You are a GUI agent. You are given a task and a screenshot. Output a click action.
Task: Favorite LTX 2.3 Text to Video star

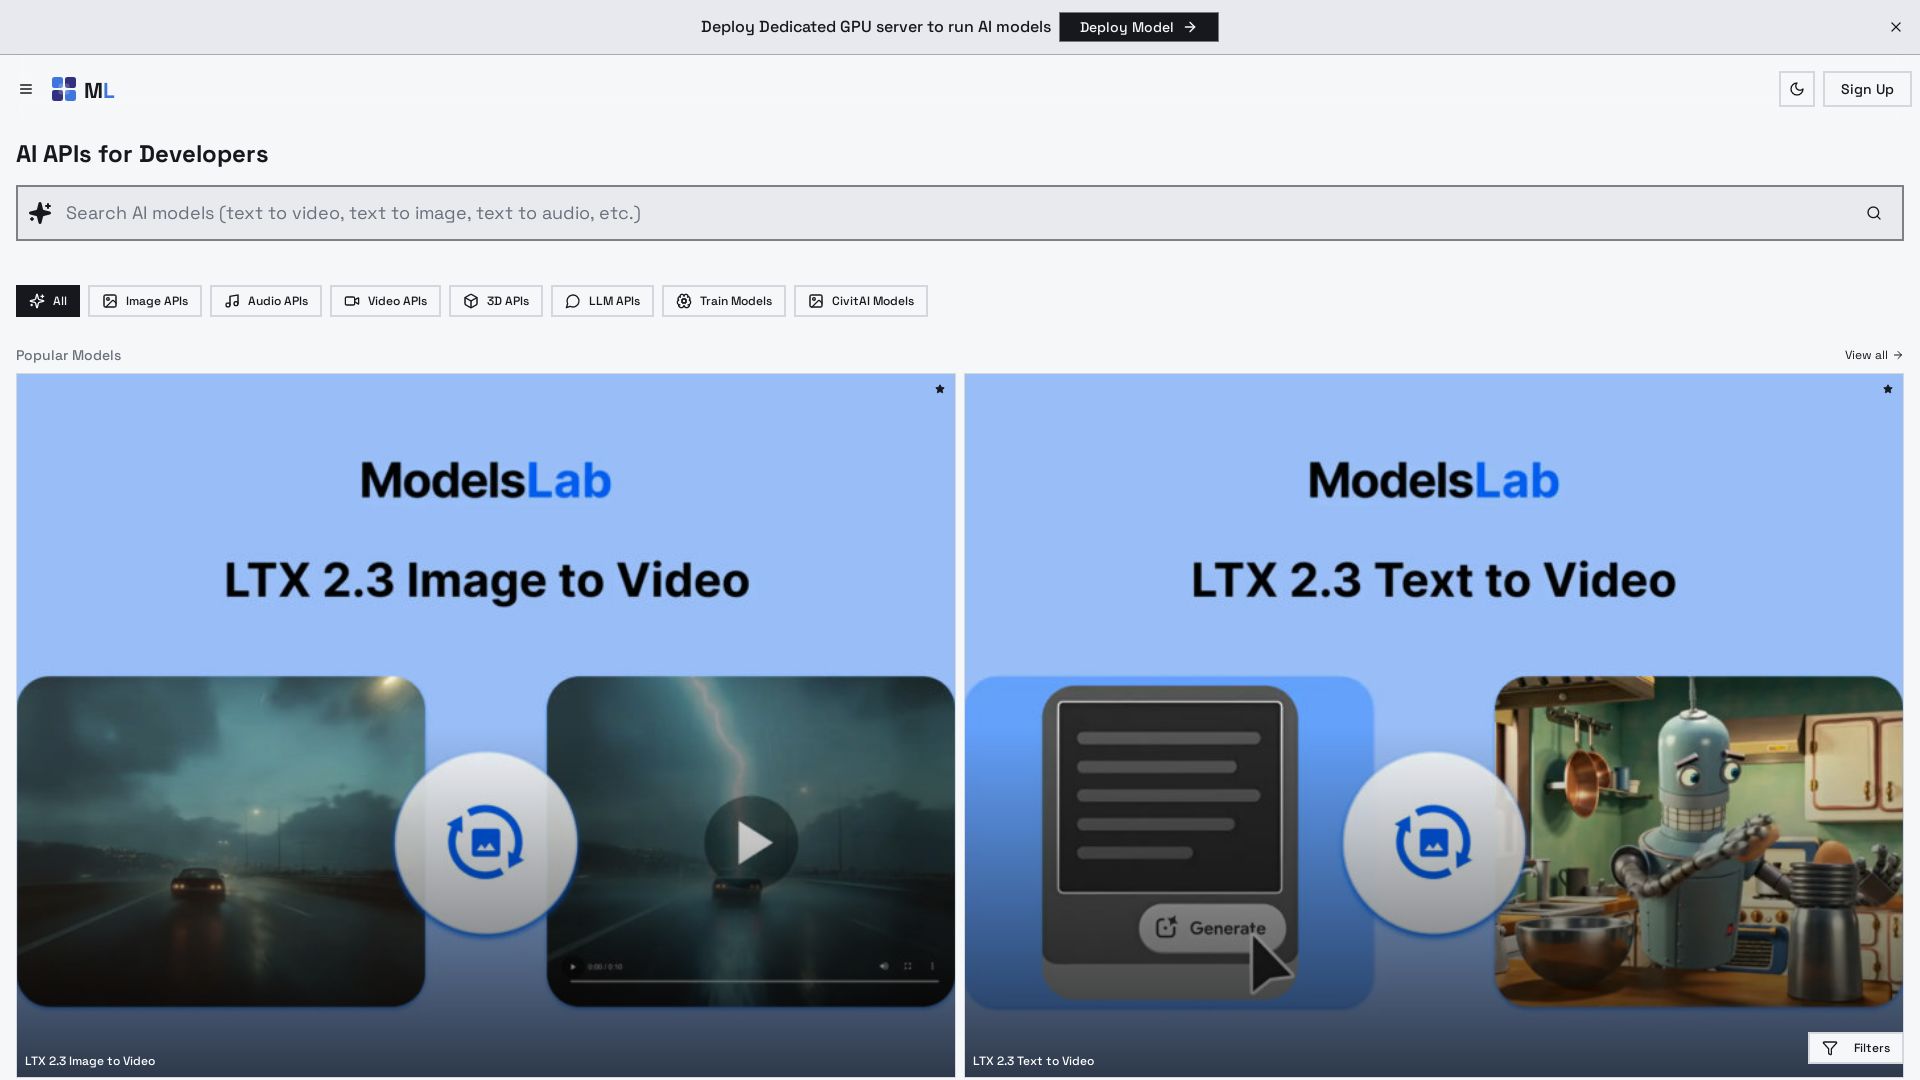click(x=1887, y=389)
